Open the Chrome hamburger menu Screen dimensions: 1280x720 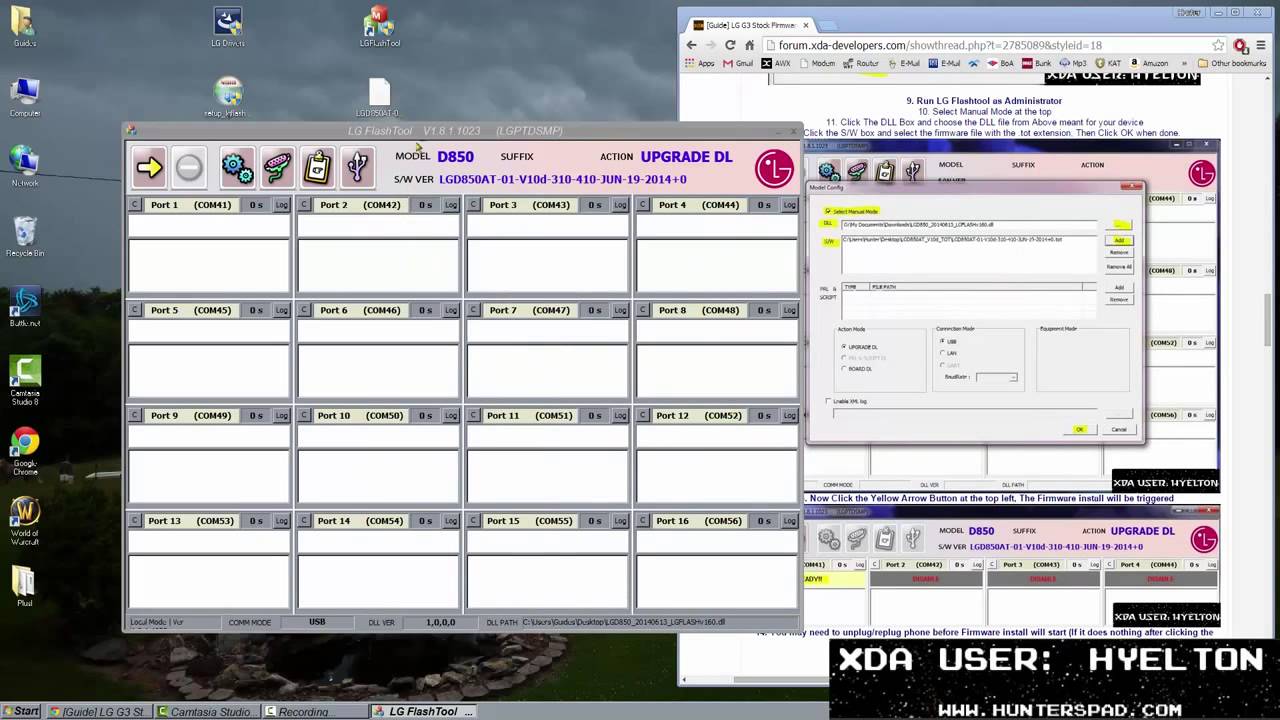click(x=1261, y=45)
